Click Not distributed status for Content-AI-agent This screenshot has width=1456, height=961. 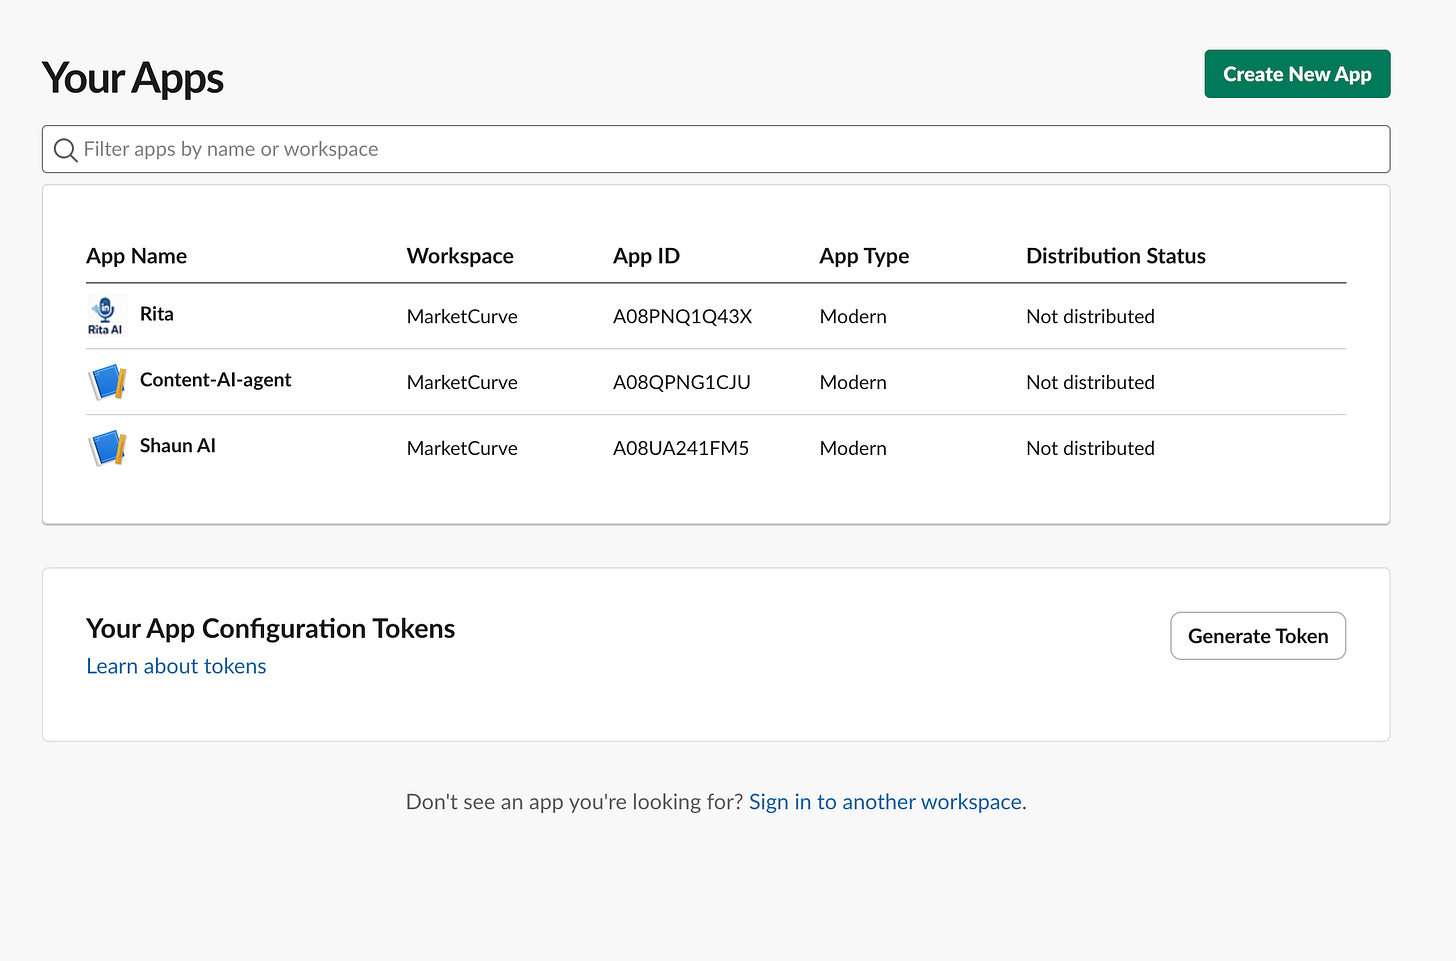click(1090, 382)
